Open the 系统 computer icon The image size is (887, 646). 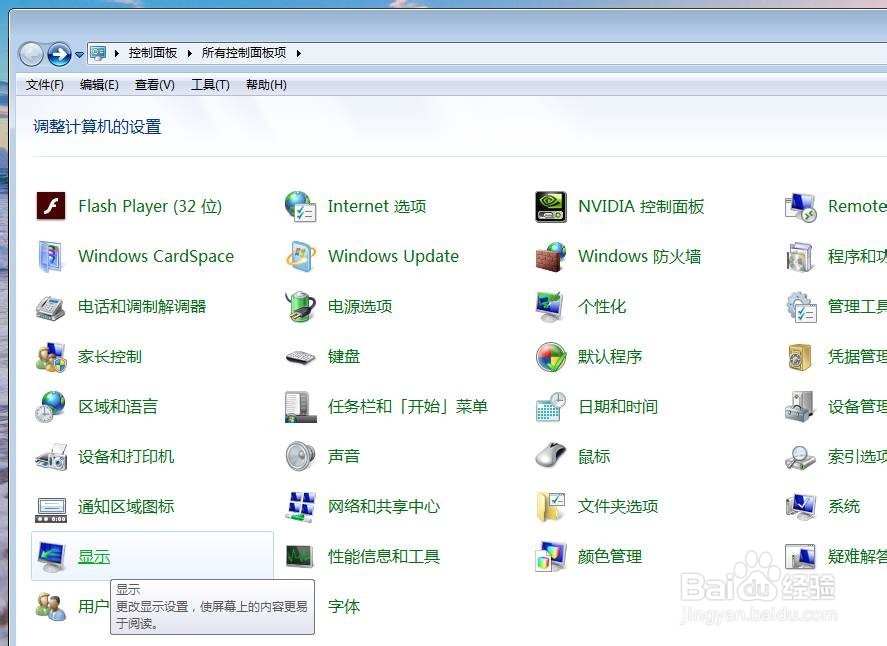click(801, 506)
